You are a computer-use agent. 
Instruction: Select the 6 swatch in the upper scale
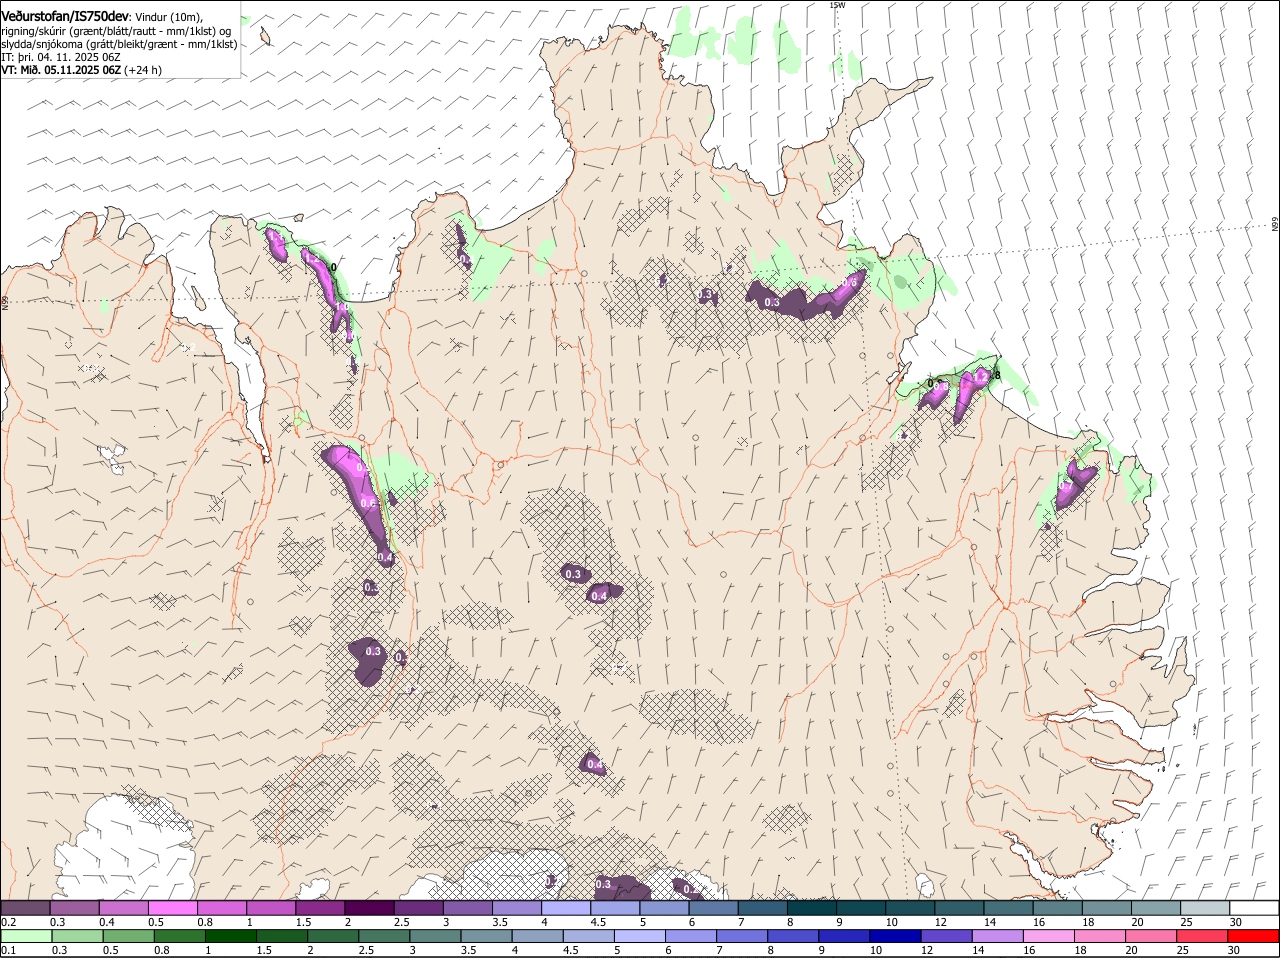pyautogui.click(x=714, y=908)
